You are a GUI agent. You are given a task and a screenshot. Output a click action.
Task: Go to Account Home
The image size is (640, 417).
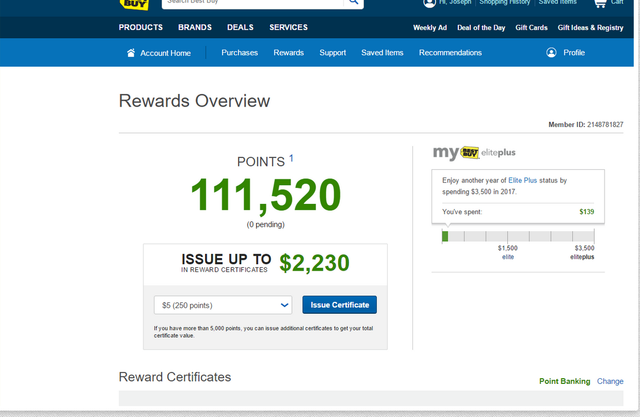(x=165, y=53)
